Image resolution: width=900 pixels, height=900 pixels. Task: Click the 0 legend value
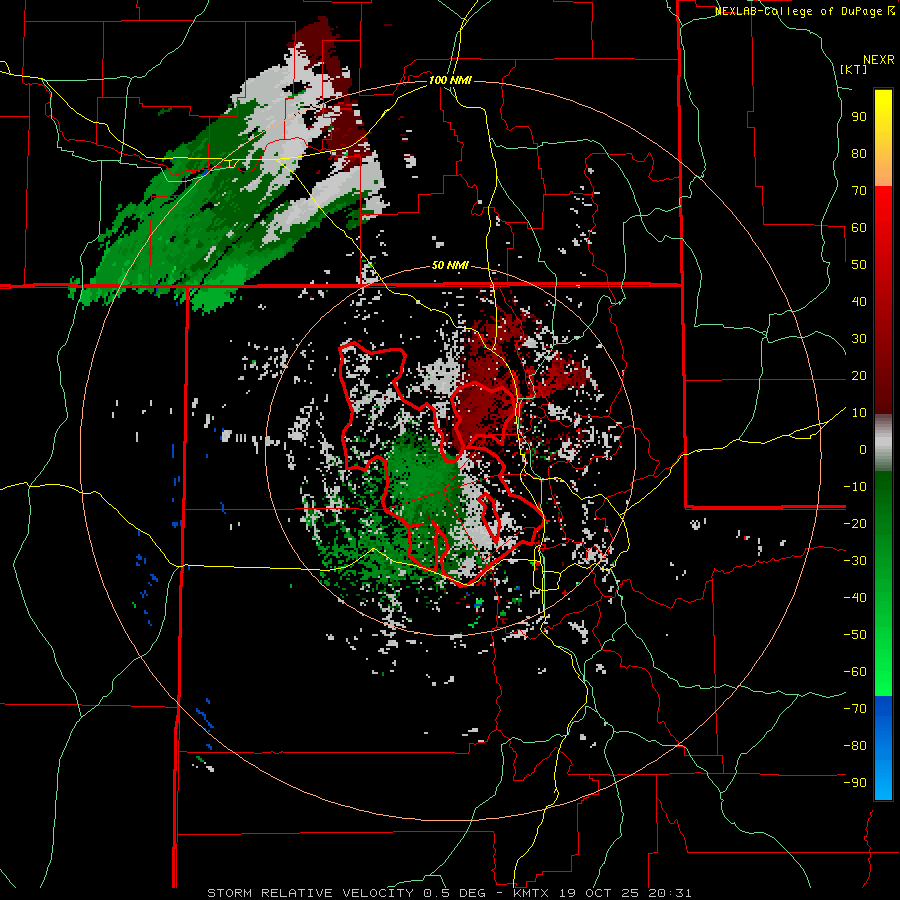863,449
